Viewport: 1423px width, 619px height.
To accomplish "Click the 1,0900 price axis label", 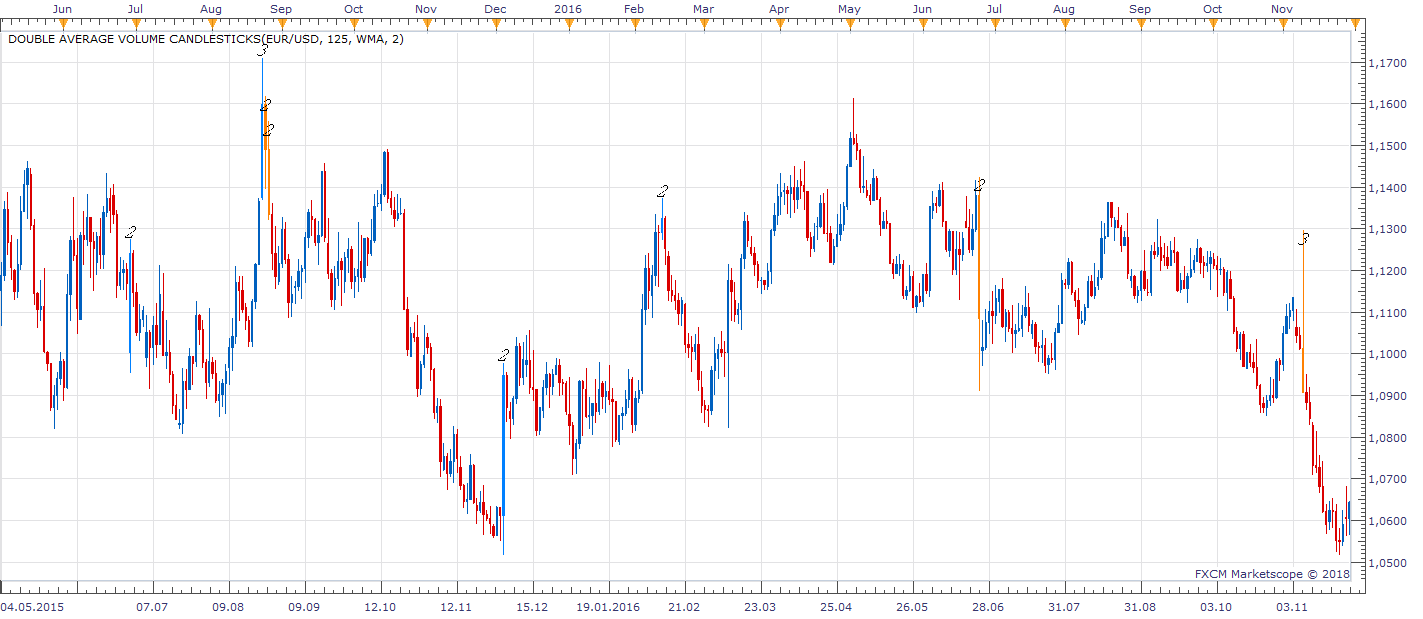I will tap(1386, 396).
